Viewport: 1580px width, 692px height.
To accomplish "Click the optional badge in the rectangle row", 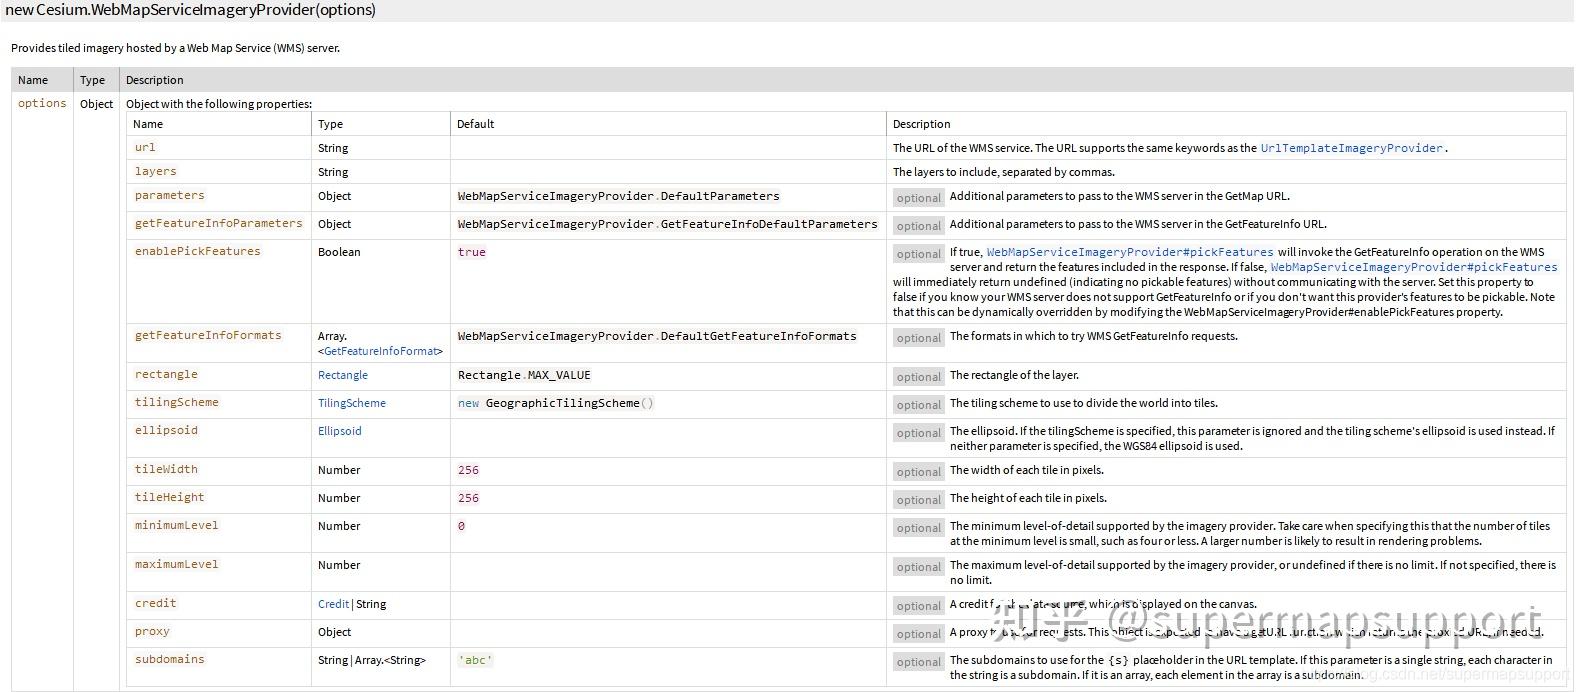I will 918,377.
